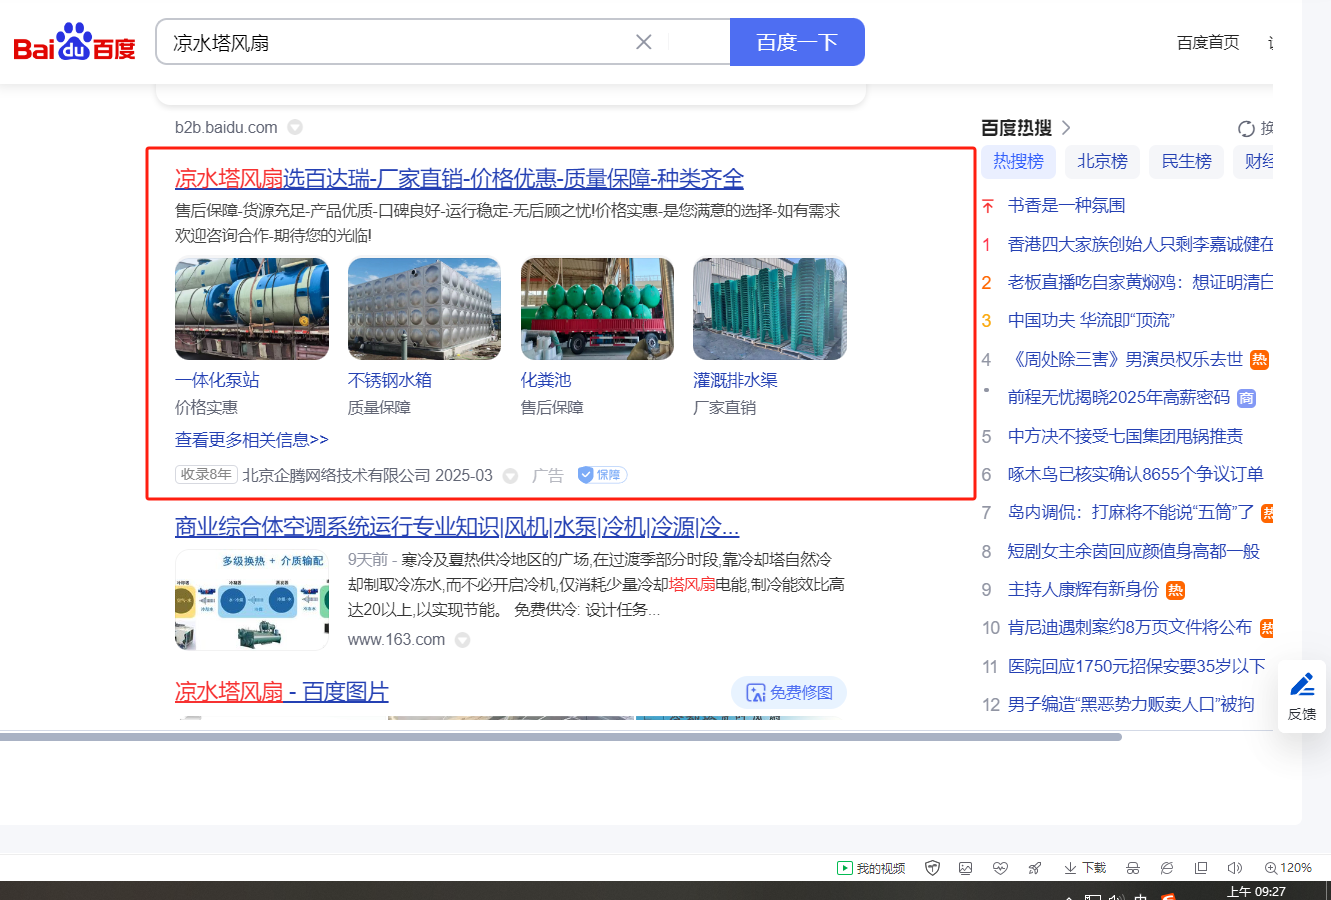Expand the arrow next to www.163.com

coord(462,640)
